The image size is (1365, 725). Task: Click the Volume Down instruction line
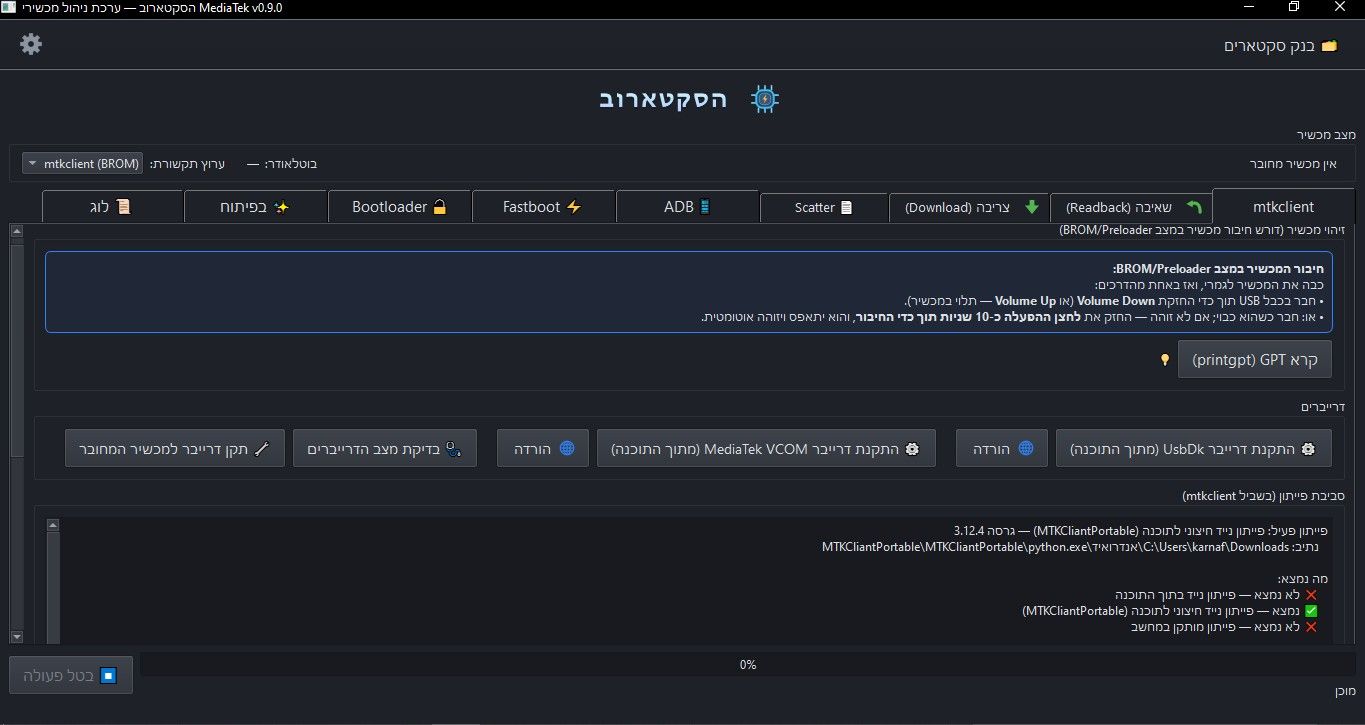[x=1112, y=301]
